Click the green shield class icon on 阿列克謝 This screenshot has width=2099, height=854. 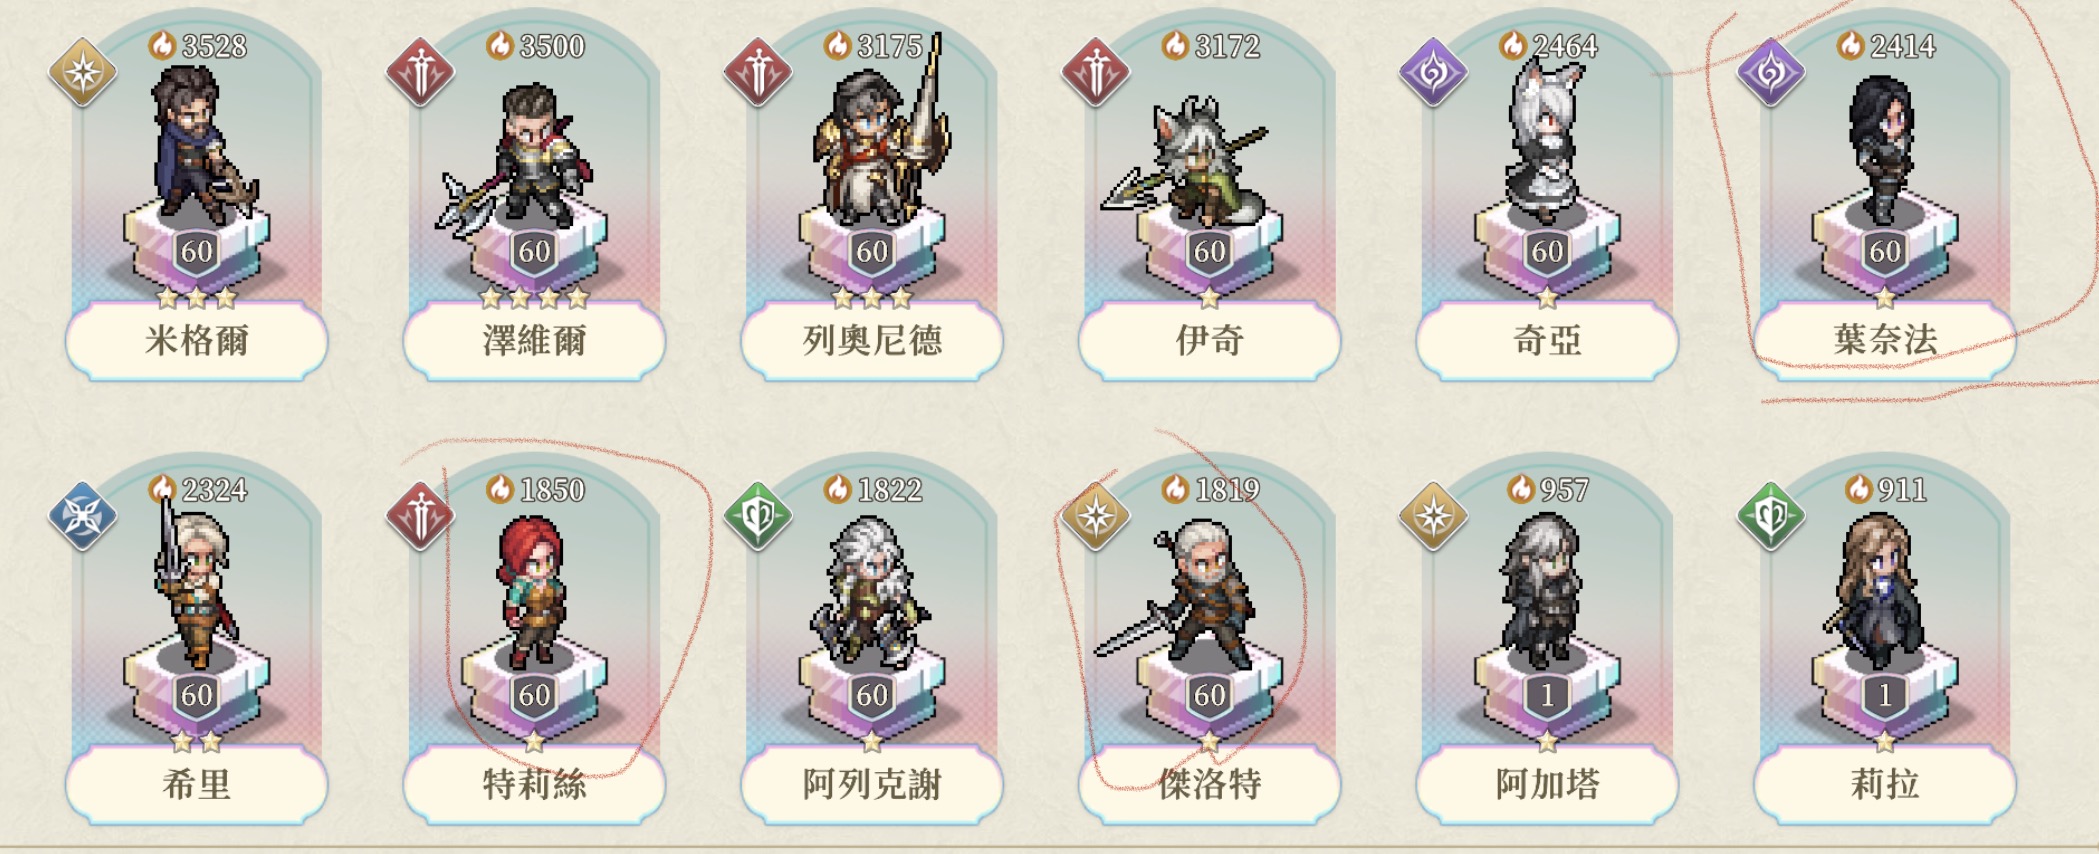758,516
